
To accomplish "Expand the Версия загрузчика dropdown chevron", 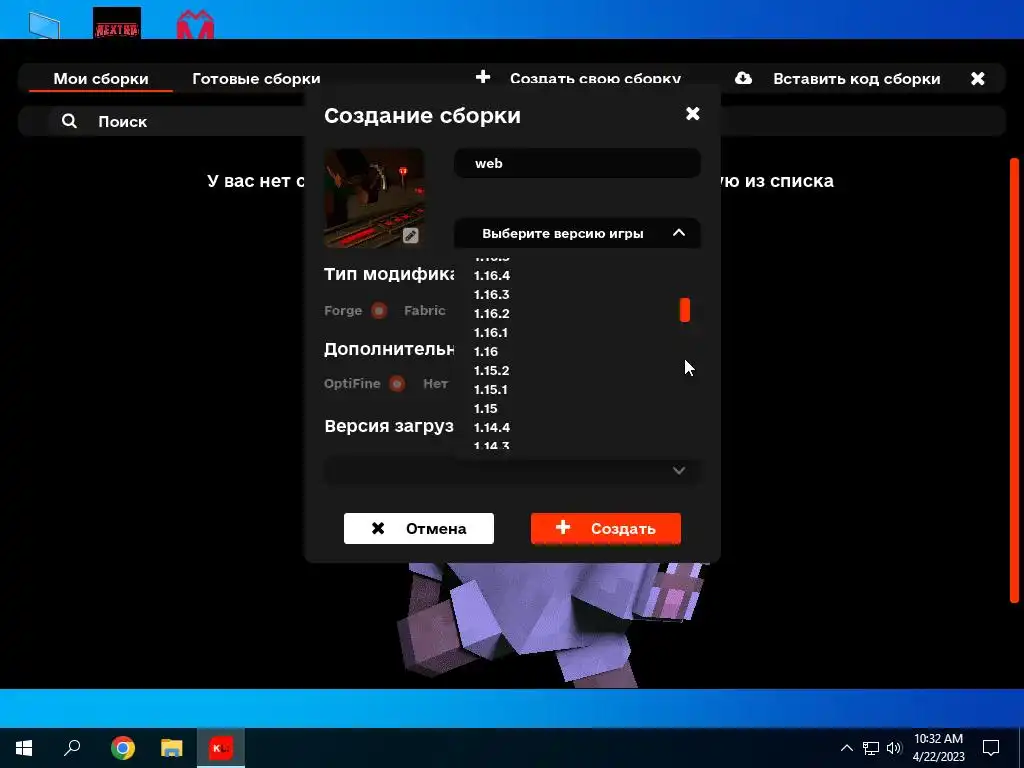I will pyautogui.click(x=679, y=470).
